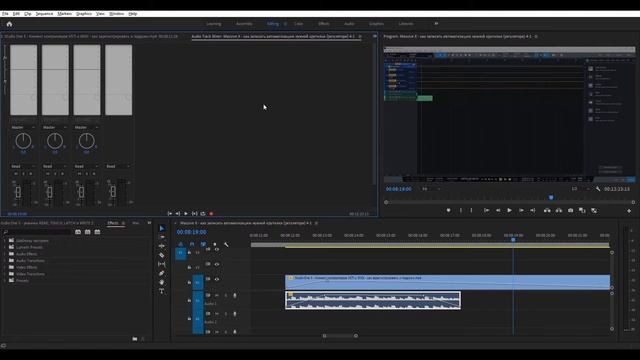Image resolution: width=640 pixels, height=360 pixels.
Task: Click first channel volume fader
Action: [18, 191]
